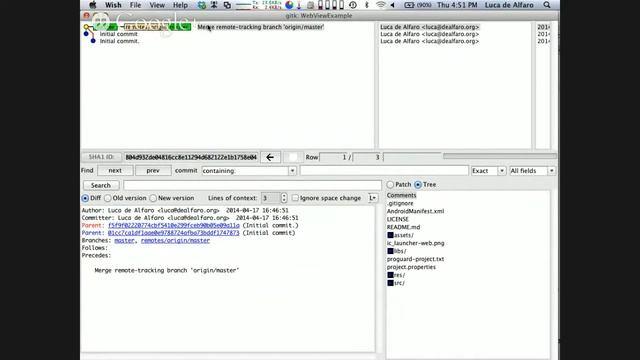Screen dimensions: 640x360
Task: Click the SHA1 ID field
Action: 191,157
